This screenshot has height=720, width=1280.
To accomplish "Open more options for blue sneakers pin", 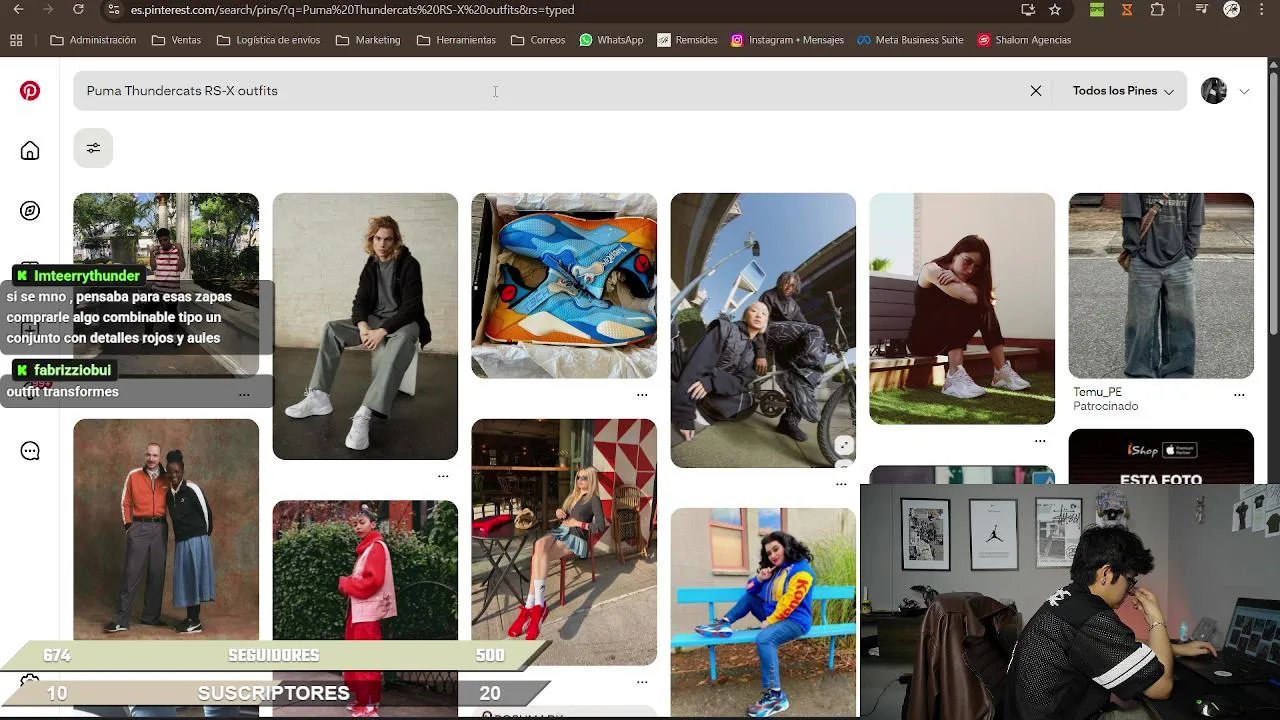I will tap(642, 395).
